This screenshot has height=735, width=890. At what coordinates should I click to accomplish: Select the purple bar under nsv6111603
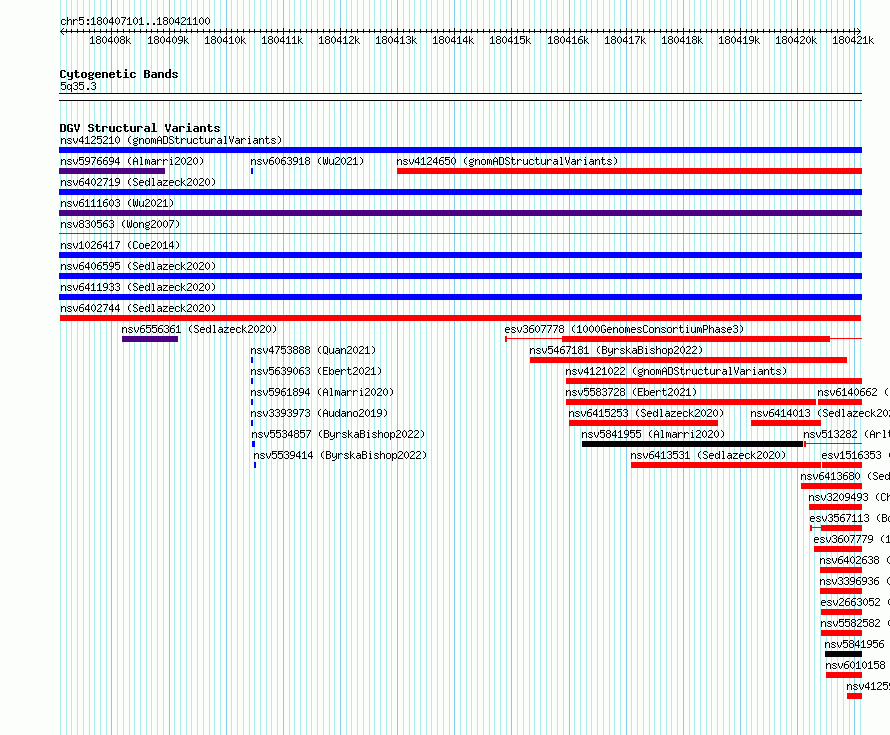click(x=460, y=213)
